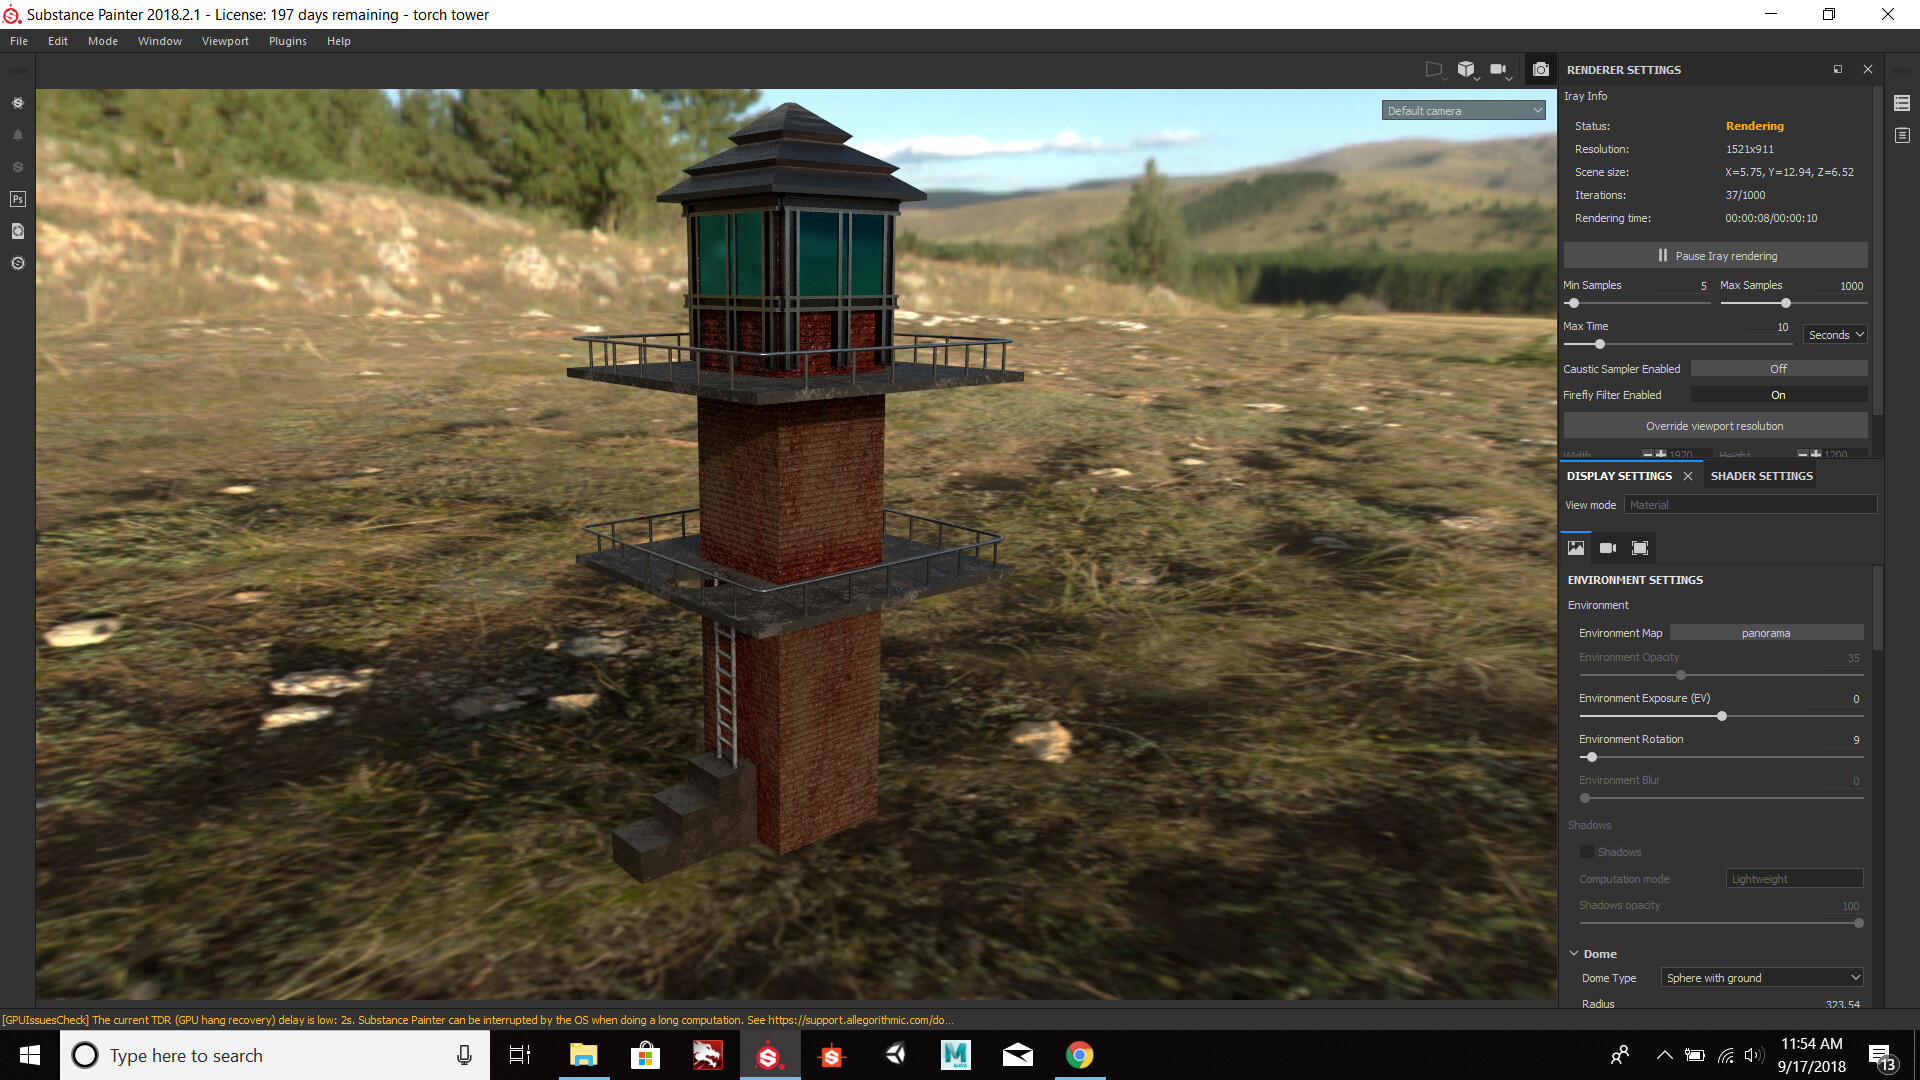Click the viewport display settings icon

click(x=1640, y=548)
